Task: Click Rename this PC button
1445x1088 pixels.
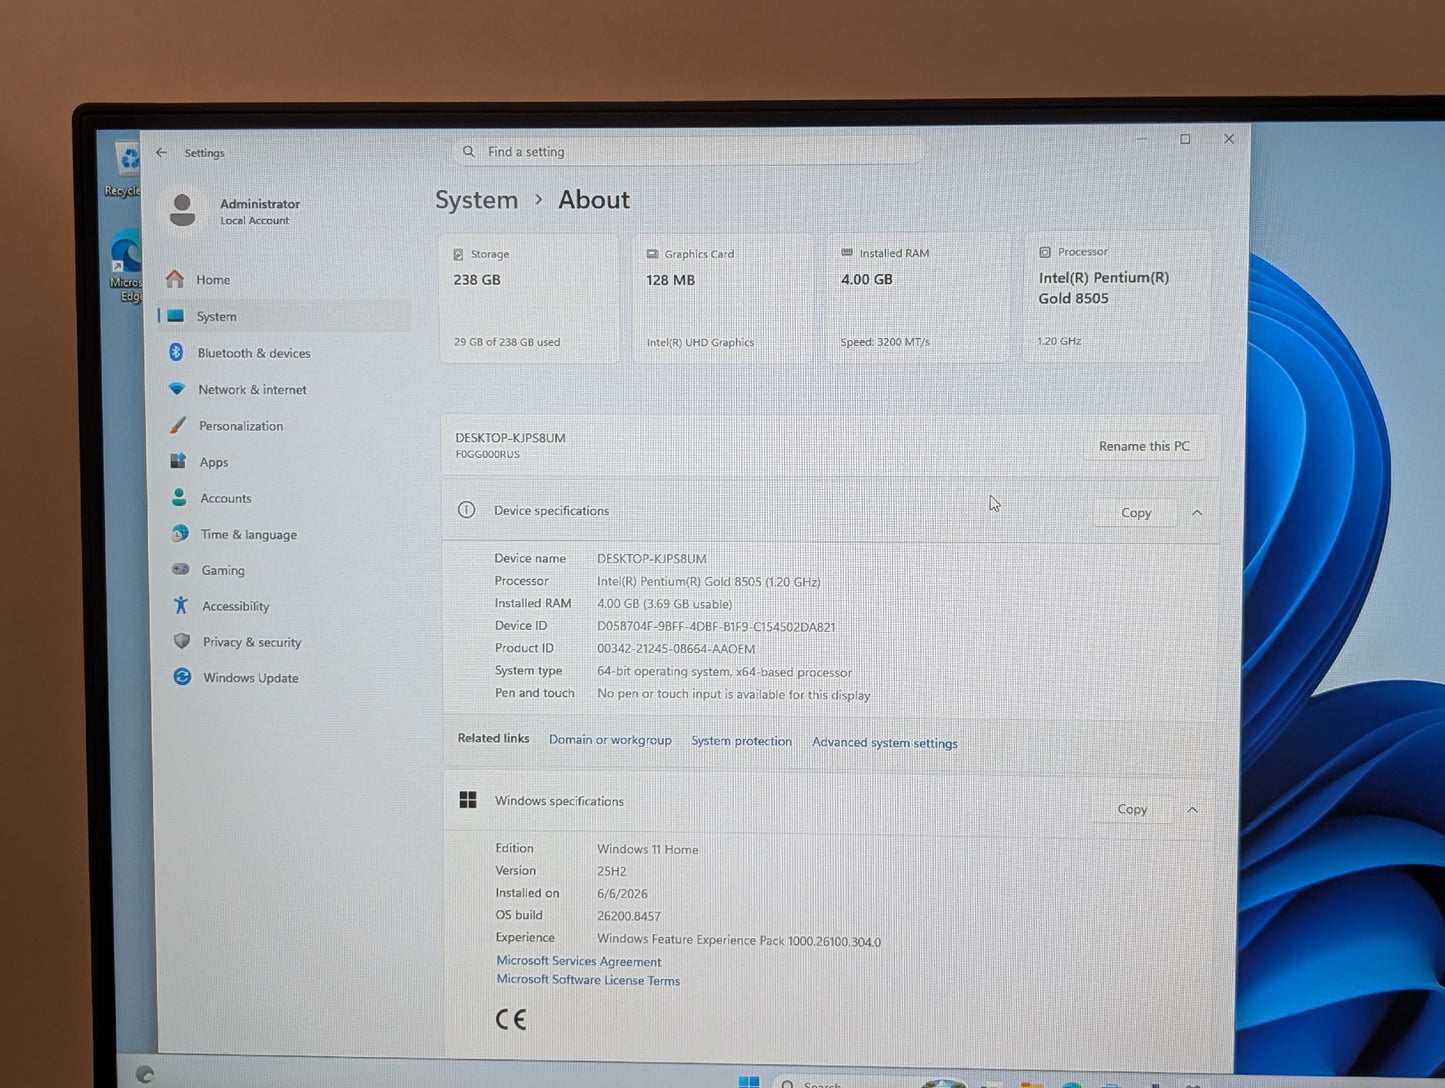Action: [1144, 446]
